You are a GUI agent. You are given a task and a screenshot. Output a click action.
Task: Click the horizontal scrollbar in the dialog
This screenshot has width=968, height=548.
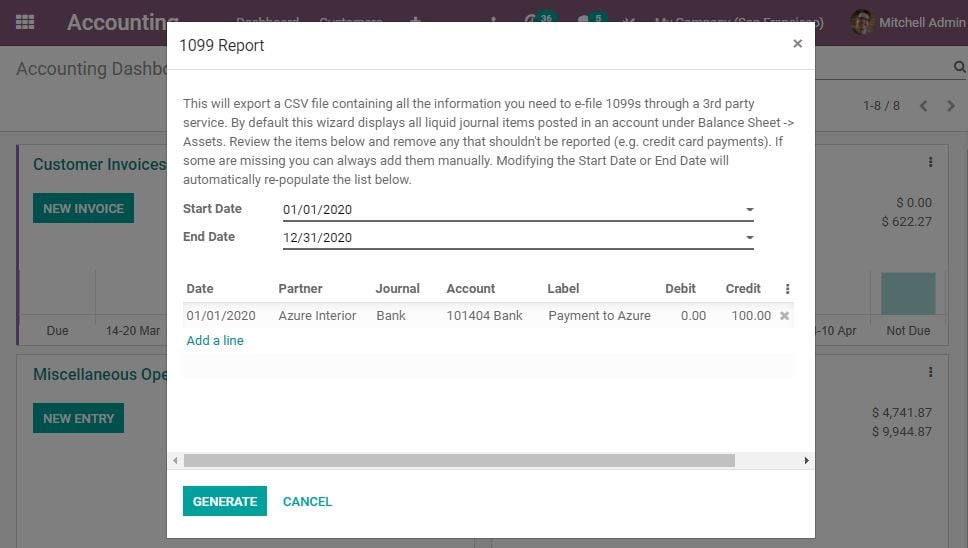459,460
